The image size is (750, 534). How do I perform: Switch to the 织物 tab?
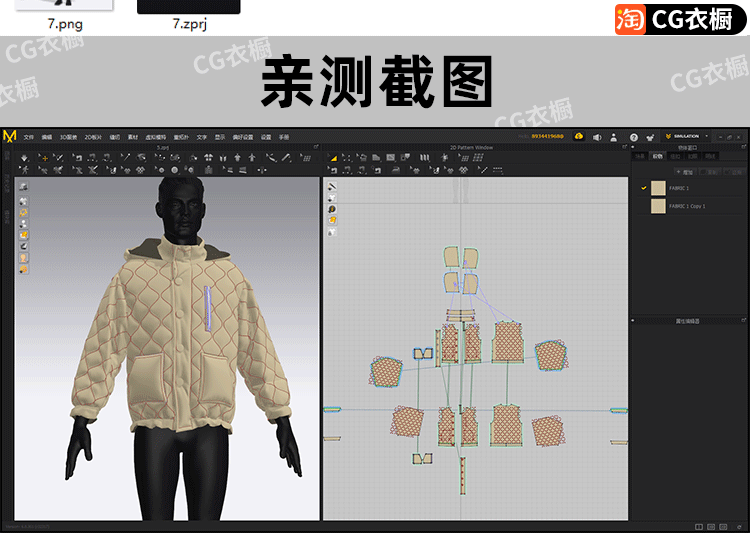pyautogui.click(x=658, y=156)
